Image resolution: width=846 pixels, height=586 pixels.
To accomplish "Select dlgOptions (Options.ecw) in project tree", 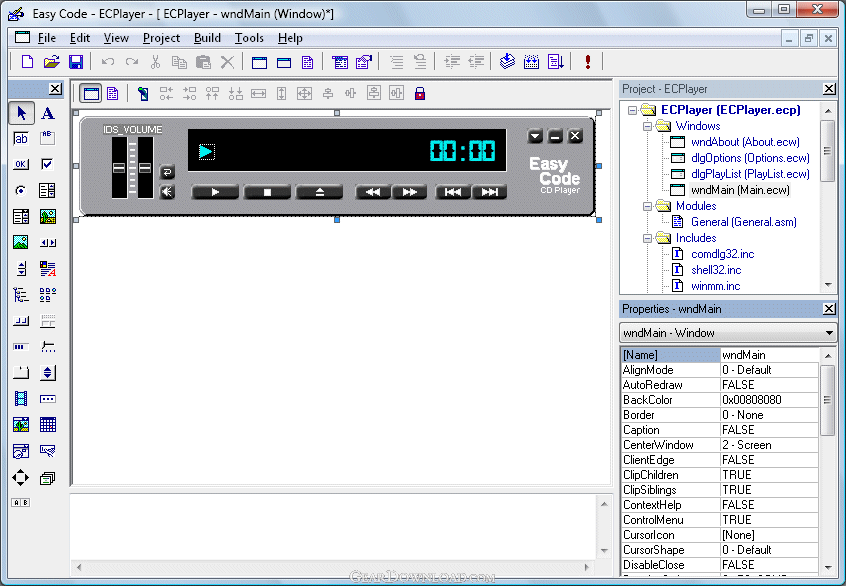I will point(750,158).
